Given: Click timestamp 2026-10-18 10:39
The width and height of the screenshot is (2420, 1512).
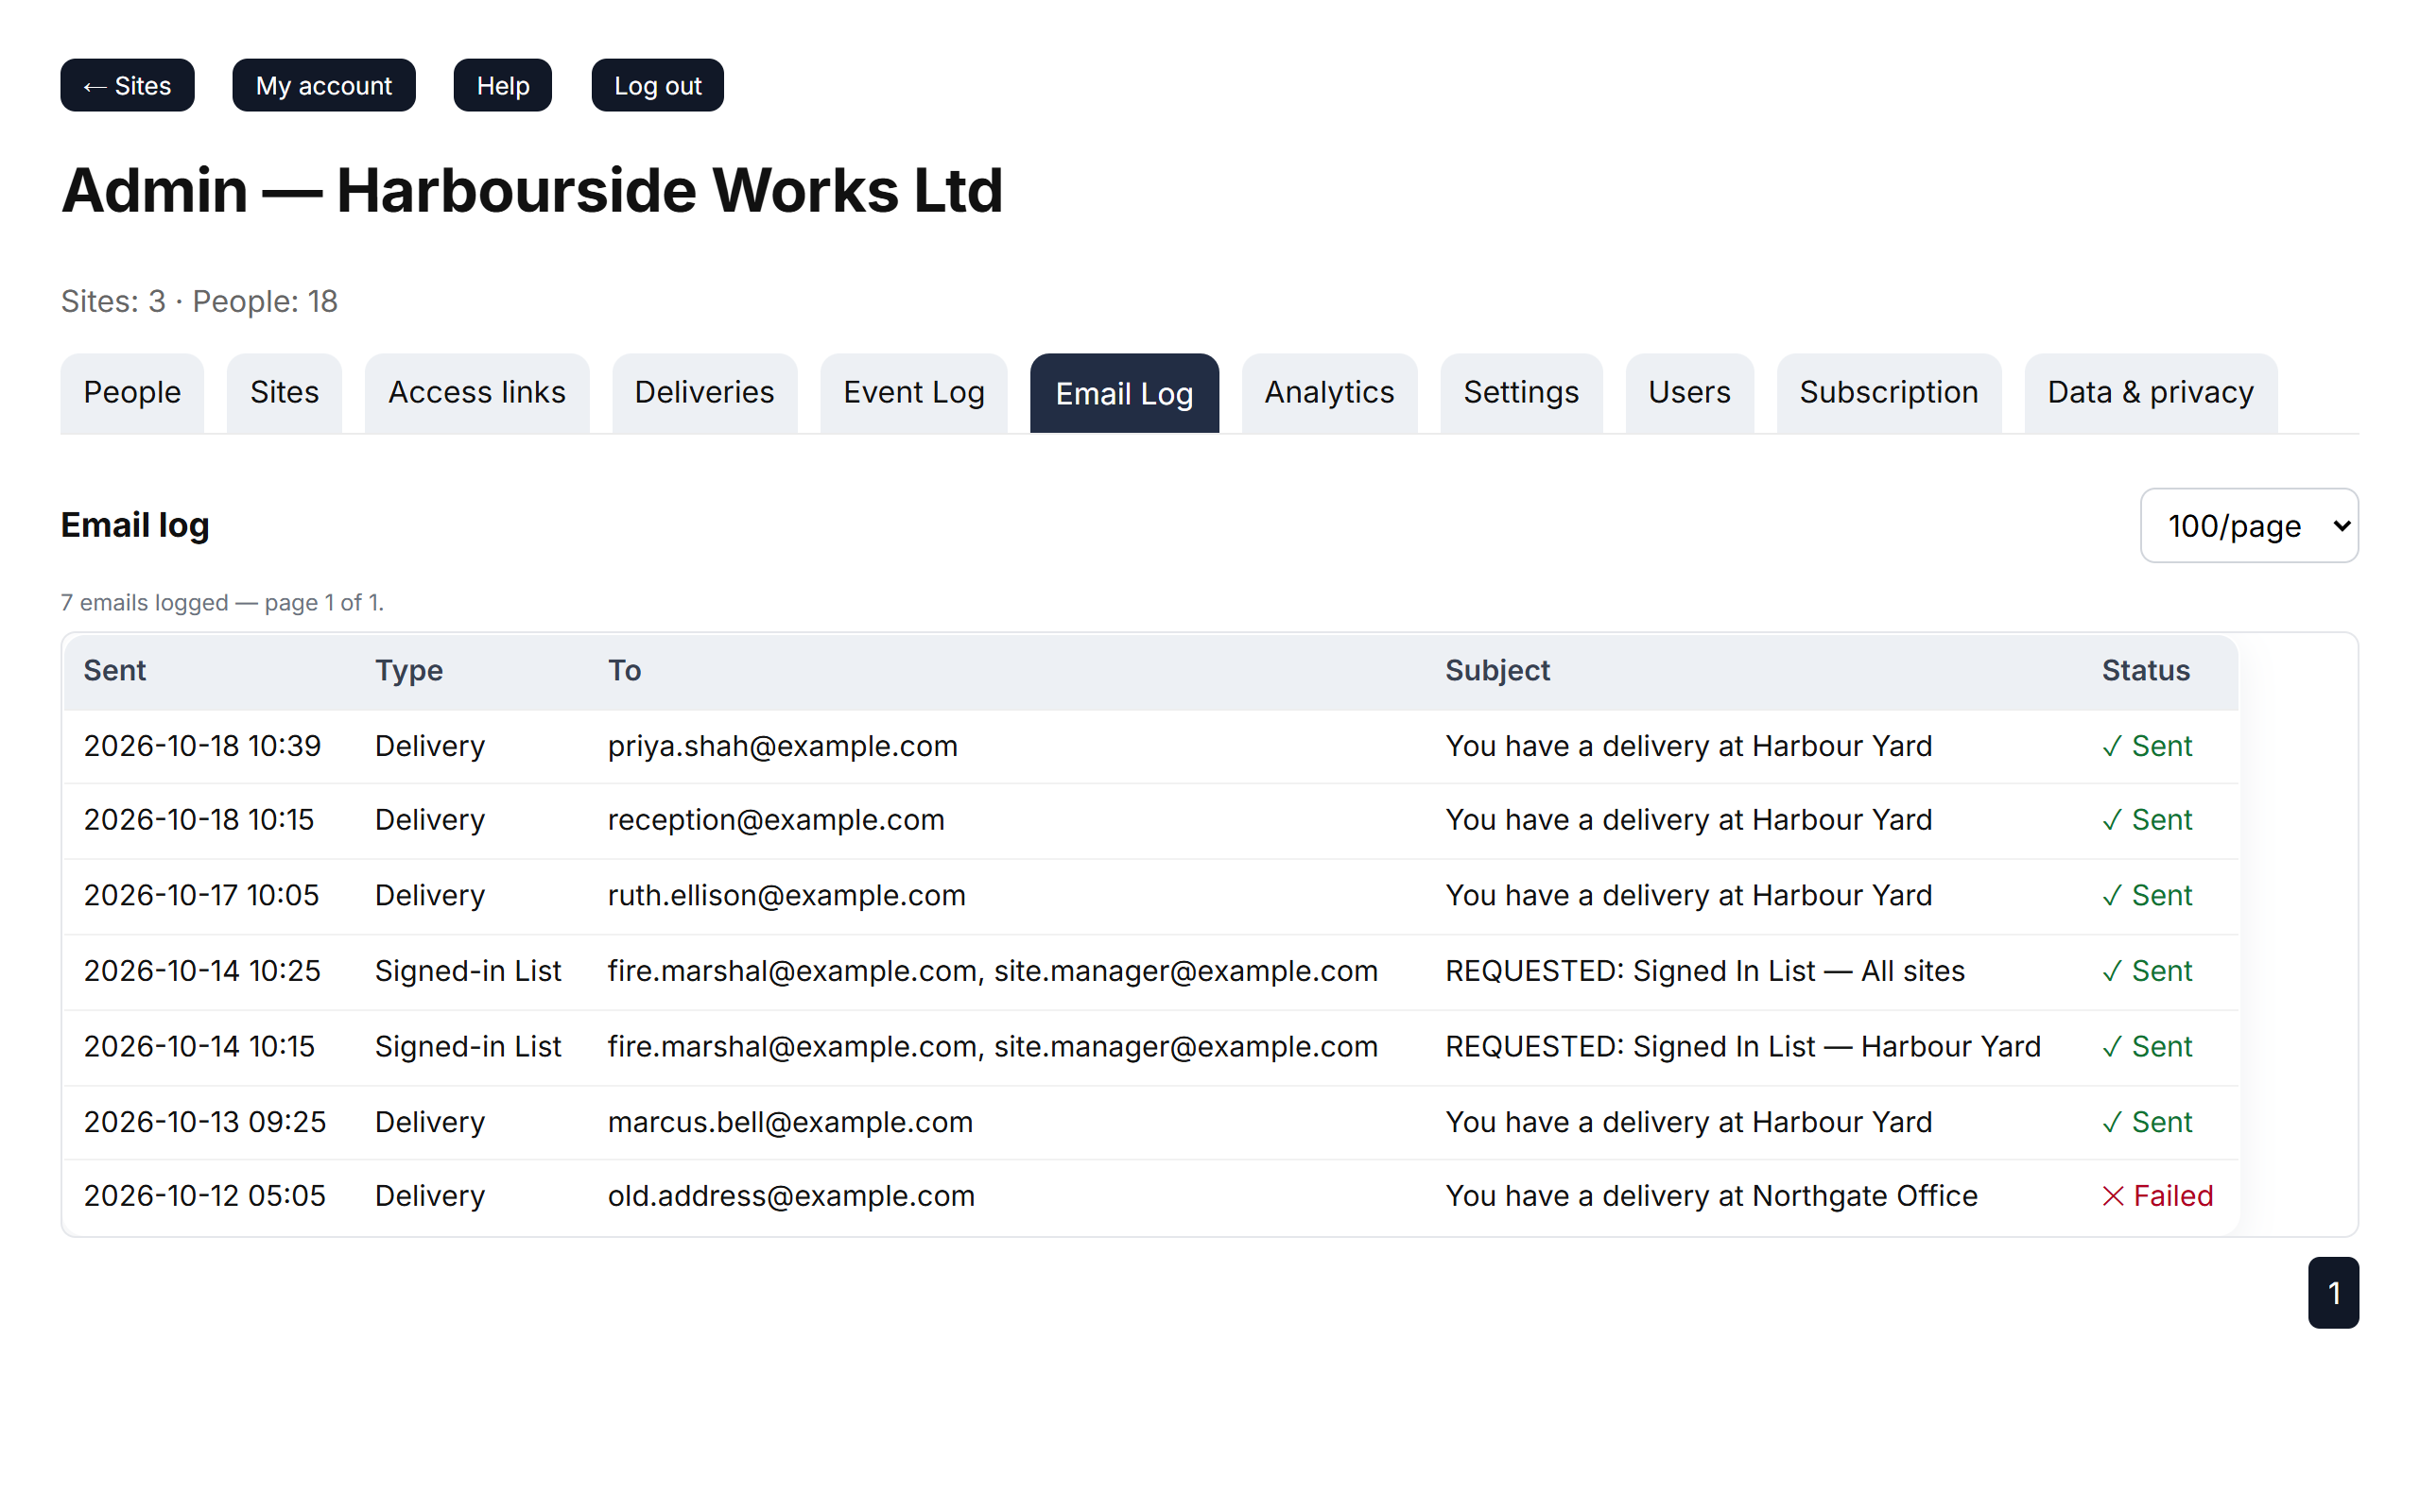Looking at the screenshot, I should 203,746.
